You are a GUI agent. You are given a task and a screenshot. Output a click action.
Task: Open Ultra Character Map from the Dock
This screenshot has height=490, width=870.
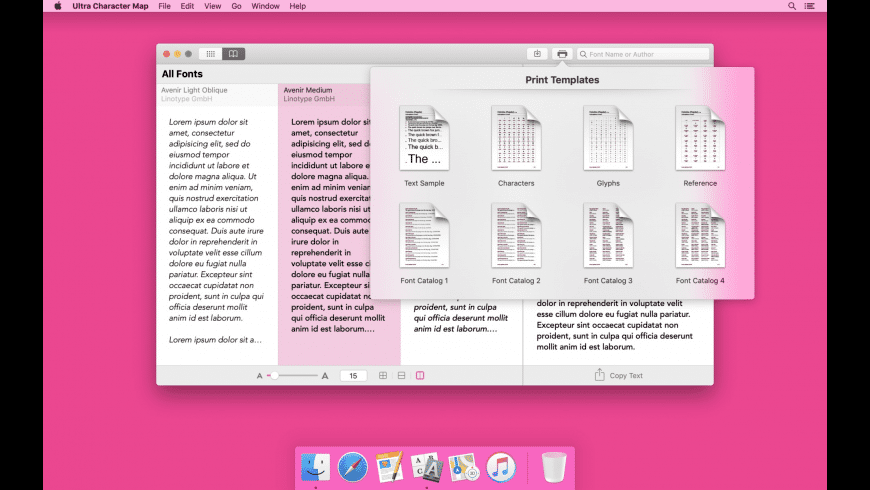[x=427, y=467]
